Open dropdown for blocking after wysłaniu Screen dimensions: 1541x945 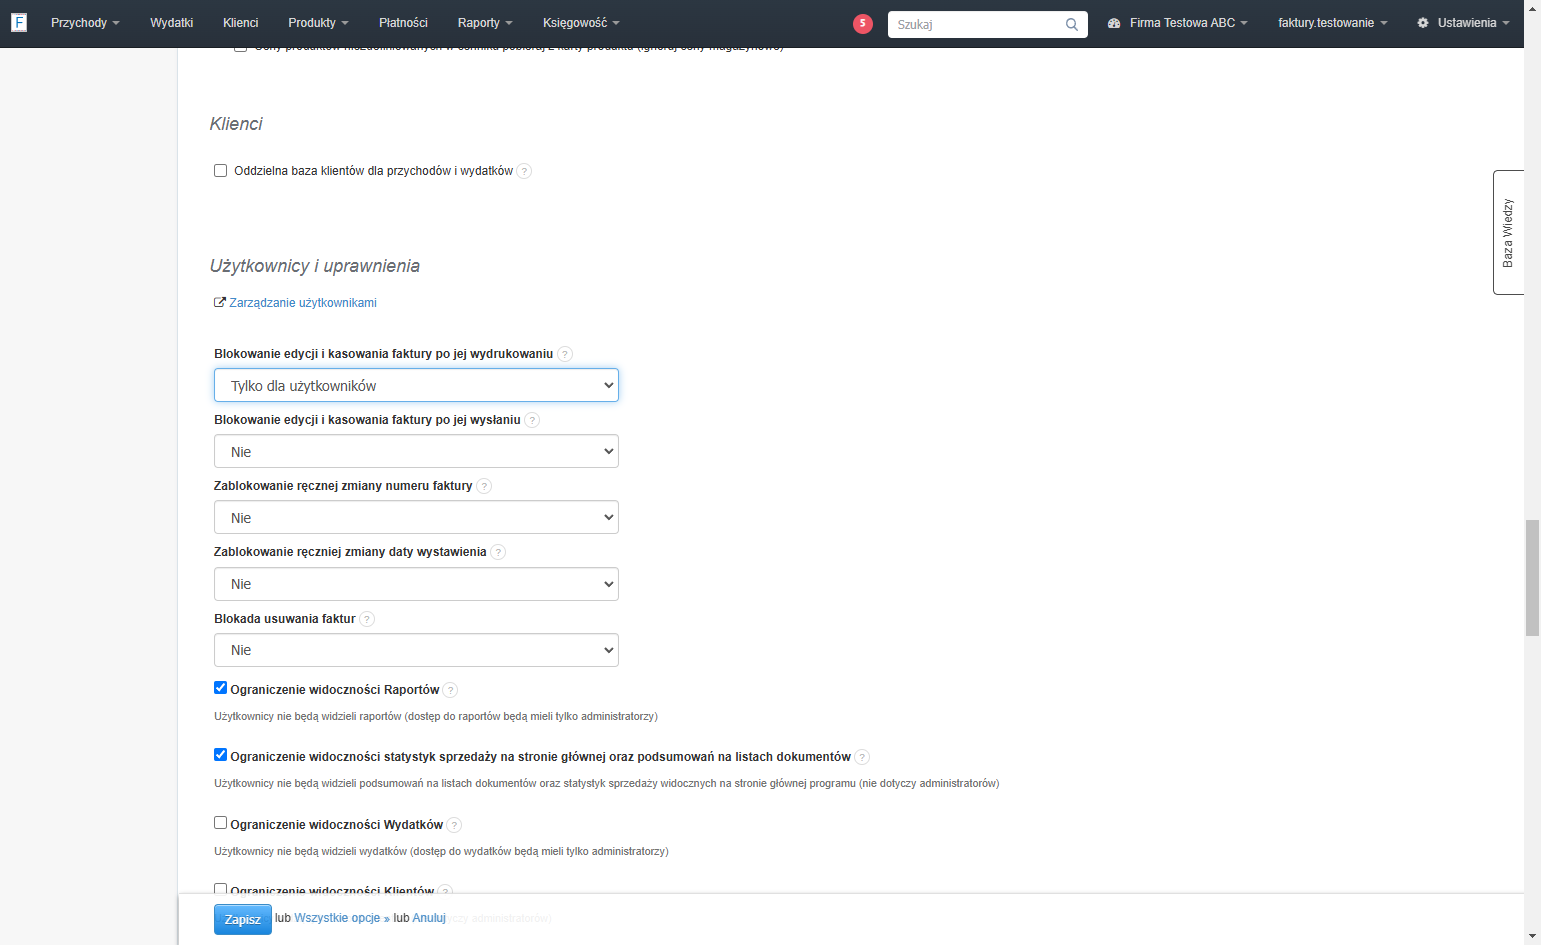pyautogui.click(x=416, y=451)
